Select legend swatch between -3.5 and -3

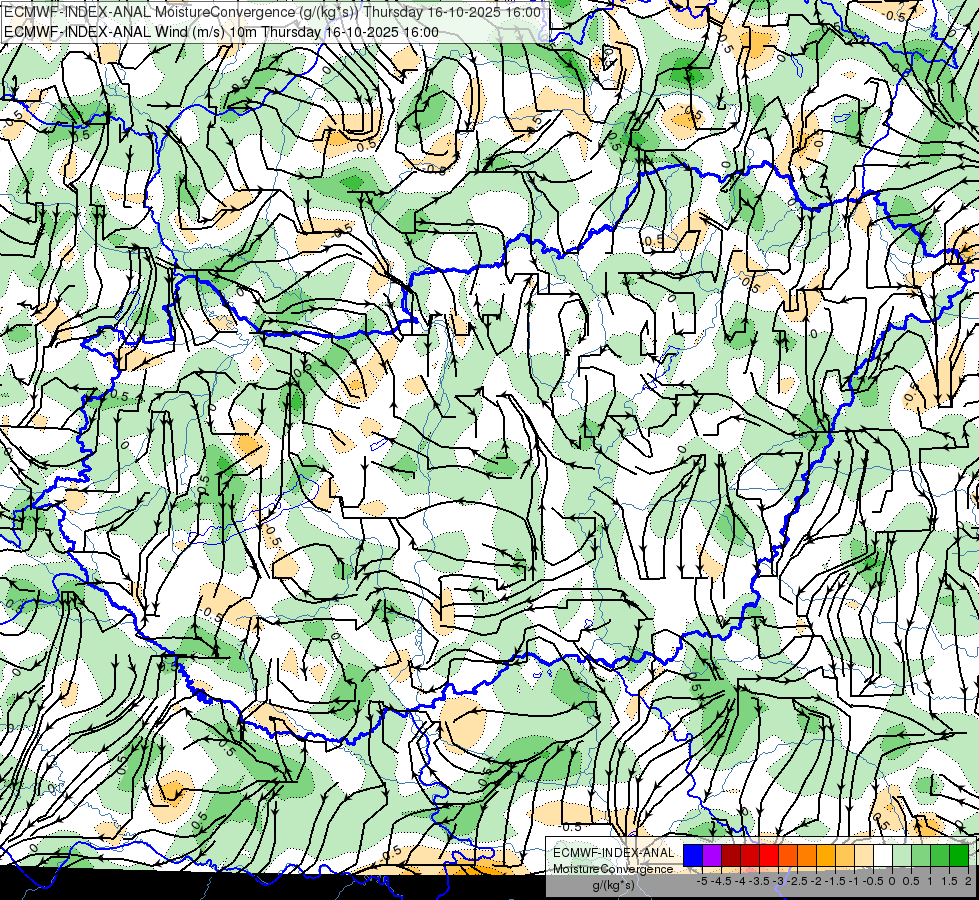pyautogui.click(x=769, y=855)
